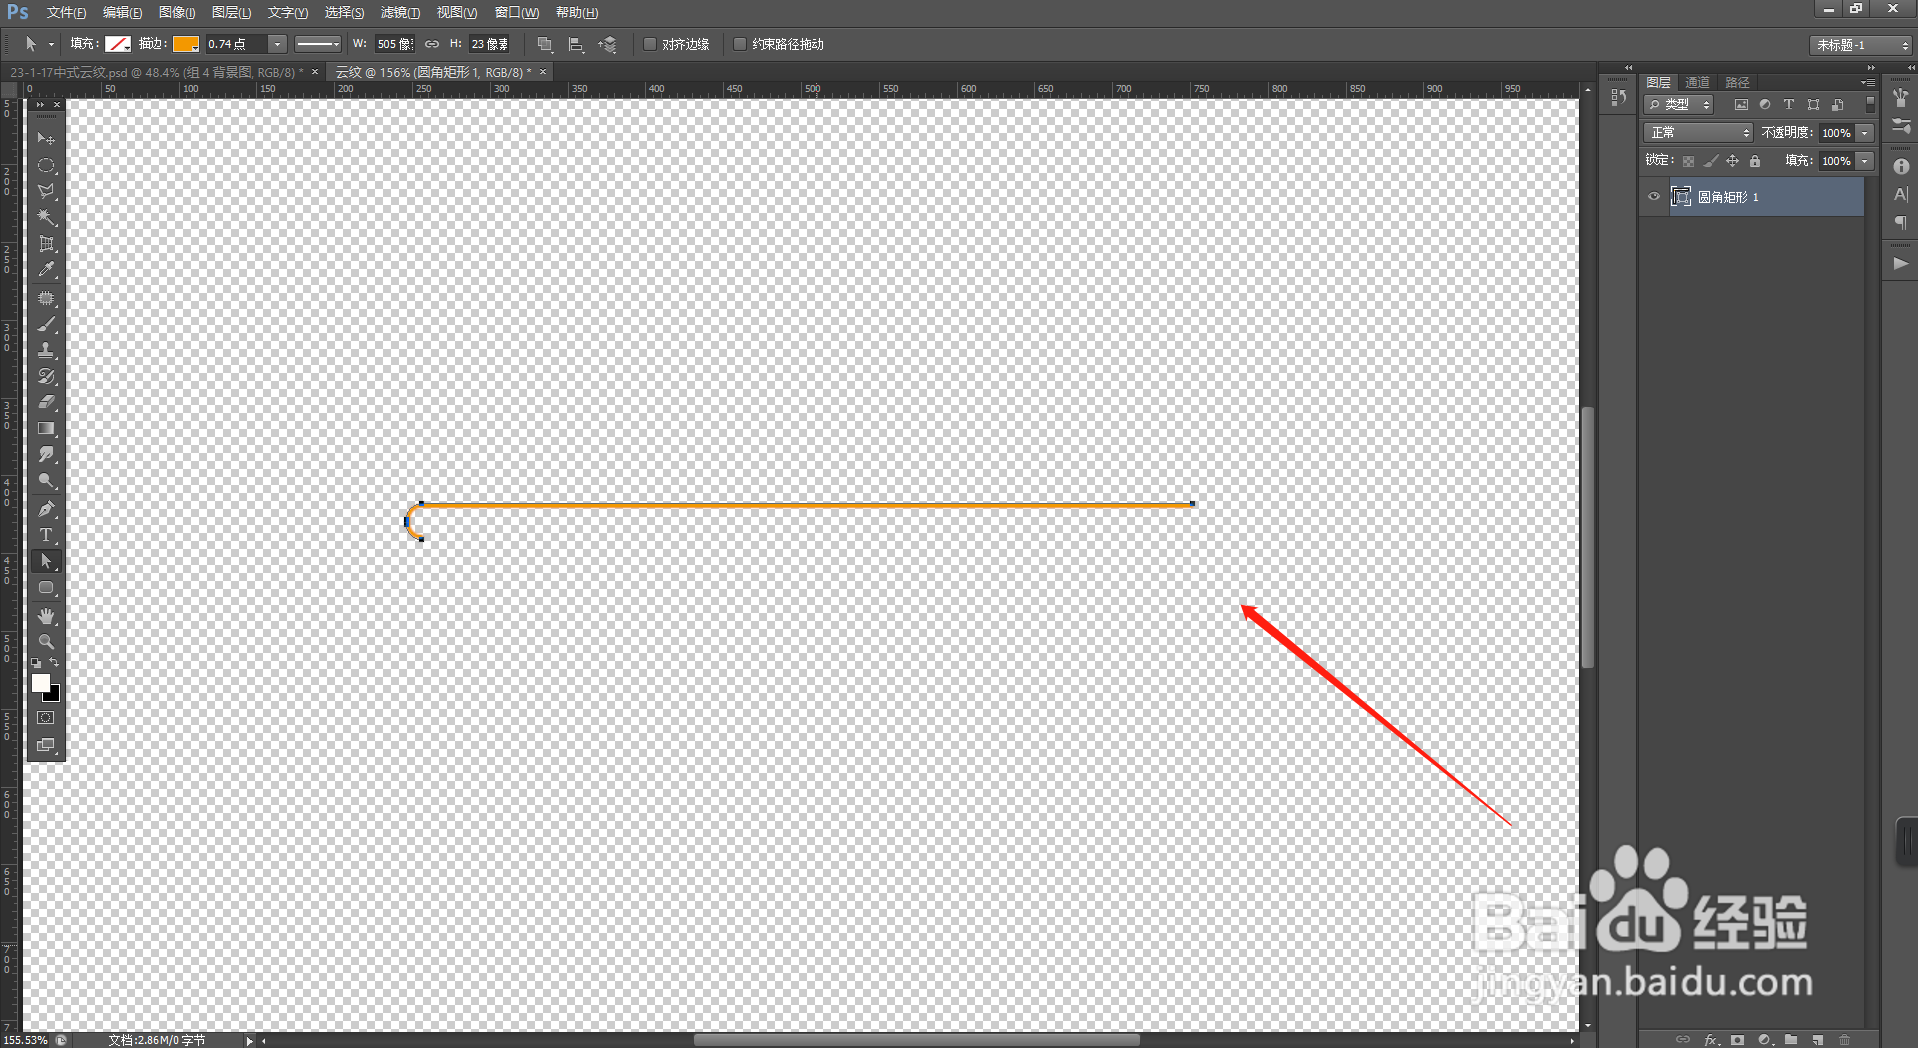Open workspace 未标题-1 dropdown
This screenshot has height=1048, width=1918.
(x=1861, y=45)
